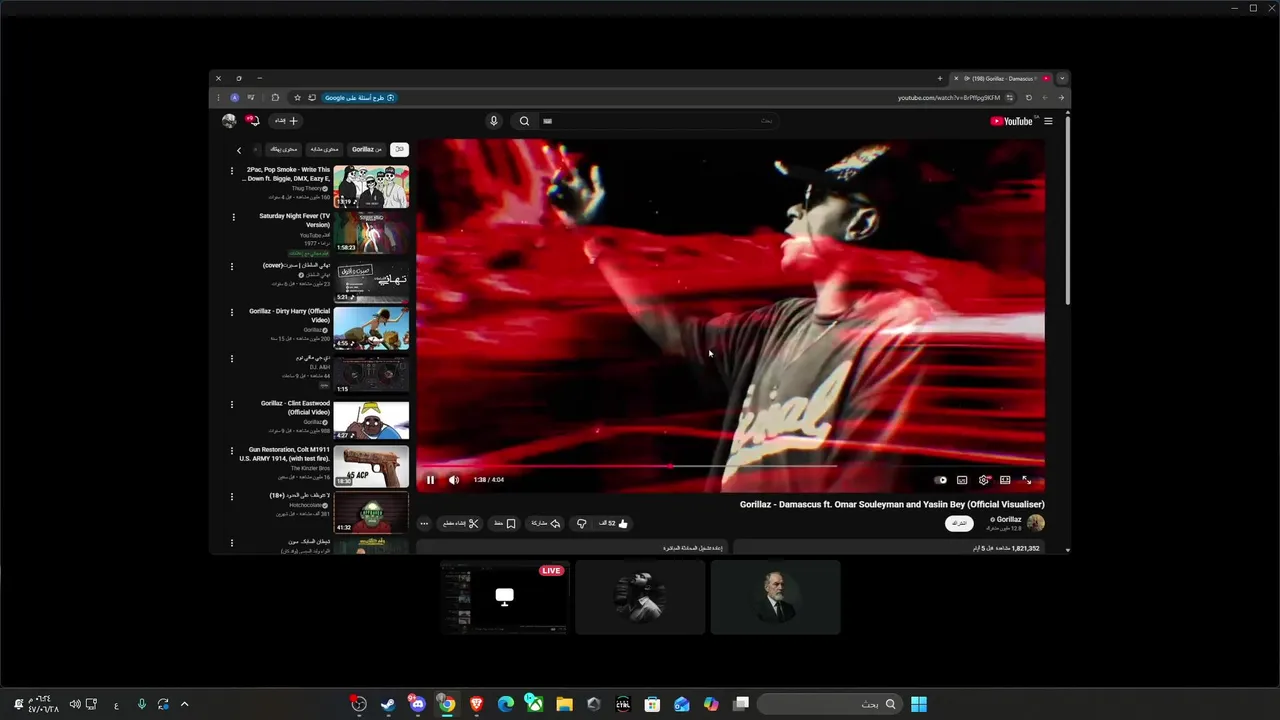Viewport: 1280px width, 720px height.
Task: Save the video with bookmark button
Action: (x=505, y=523)
